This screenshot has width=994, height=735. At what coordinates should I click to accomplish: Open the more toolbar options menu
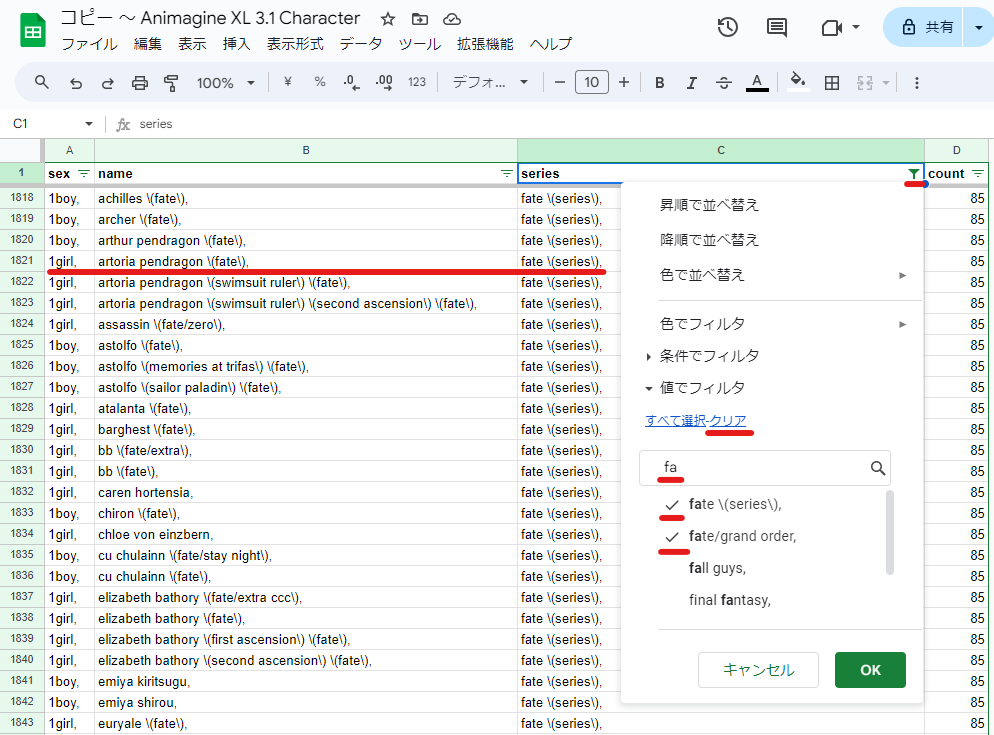tap(917, 82)
